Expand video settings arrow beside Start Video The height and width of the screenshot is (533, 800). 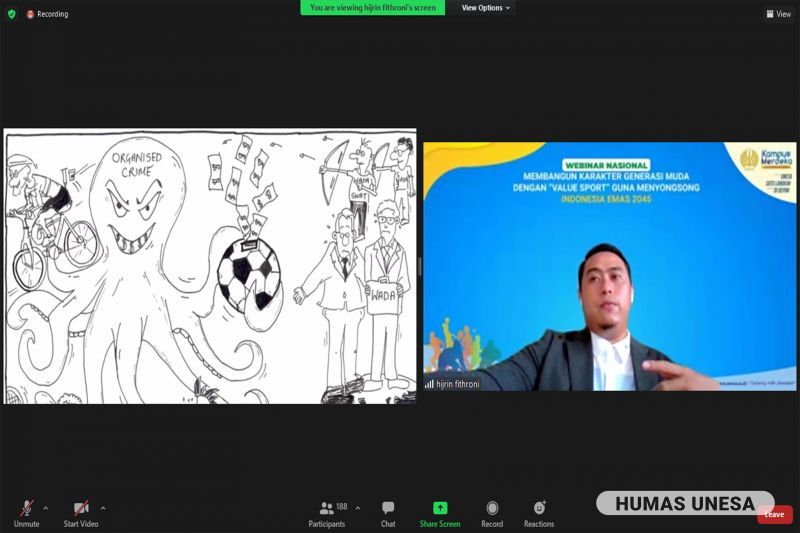(x=103, y=508)
